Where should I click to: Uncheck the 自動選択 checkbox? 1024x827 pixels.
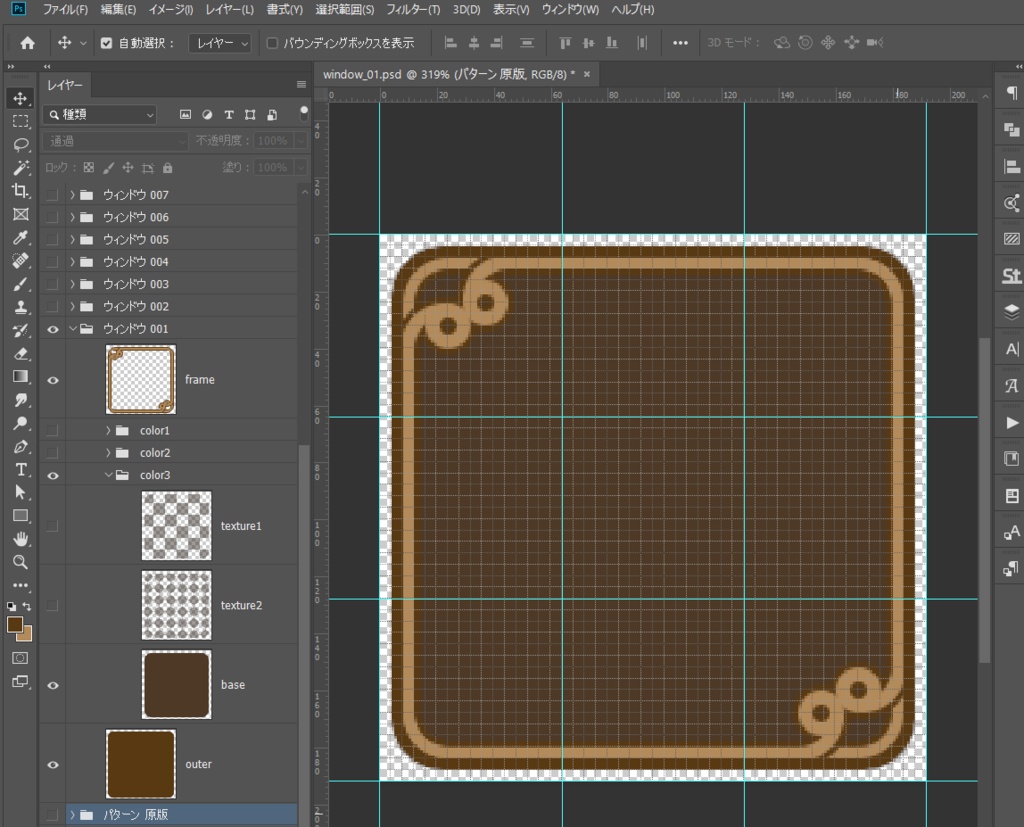(x=107, y=43)
